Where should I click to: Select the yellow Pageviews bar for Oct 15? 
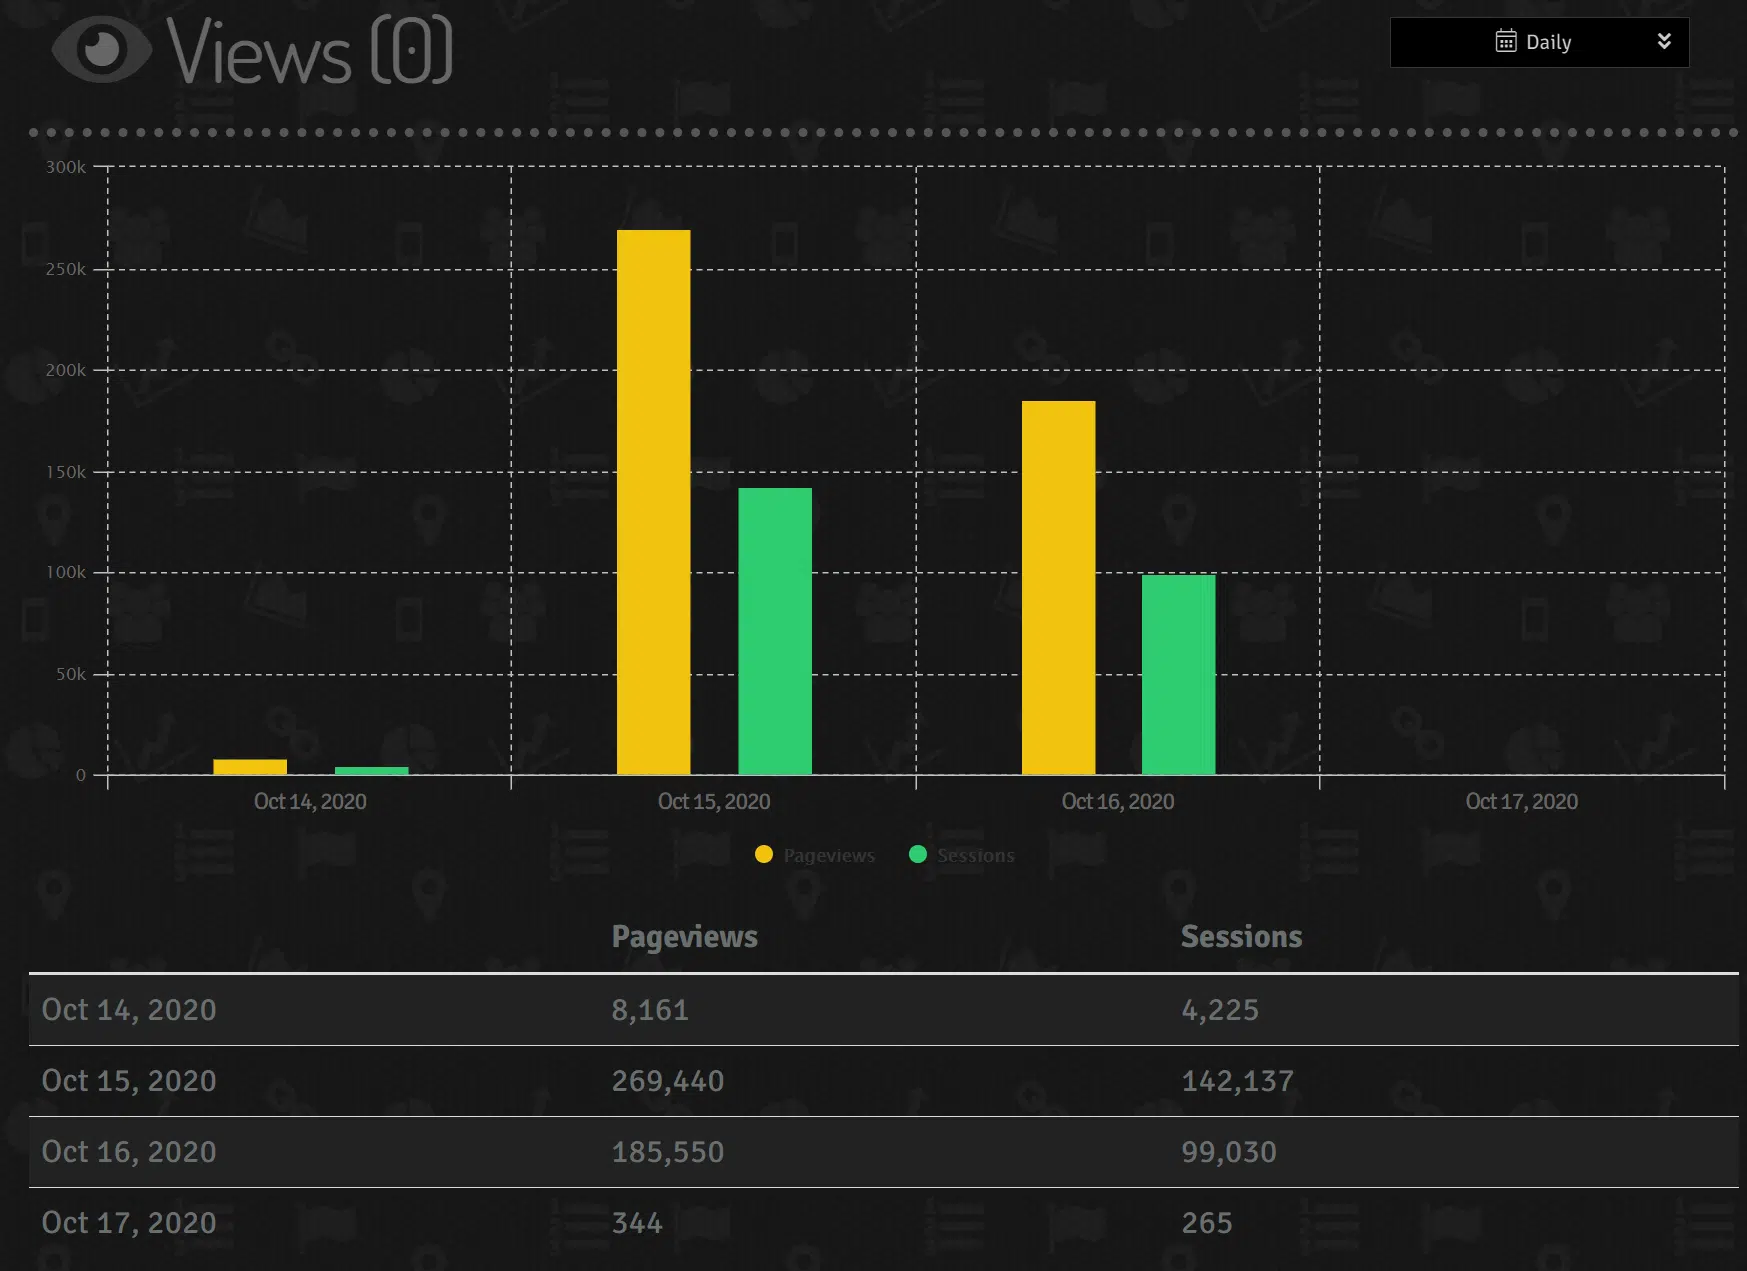[652, 500]
